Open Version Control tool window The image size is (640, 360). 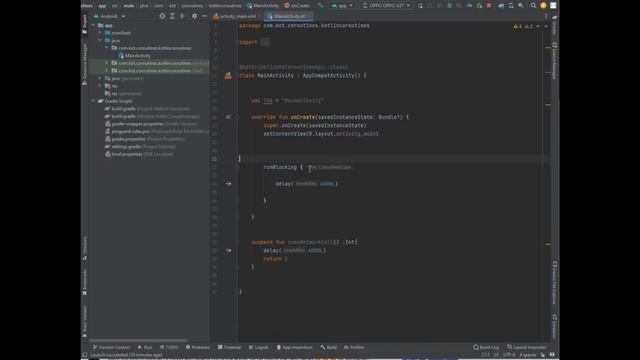pos(111,347)
